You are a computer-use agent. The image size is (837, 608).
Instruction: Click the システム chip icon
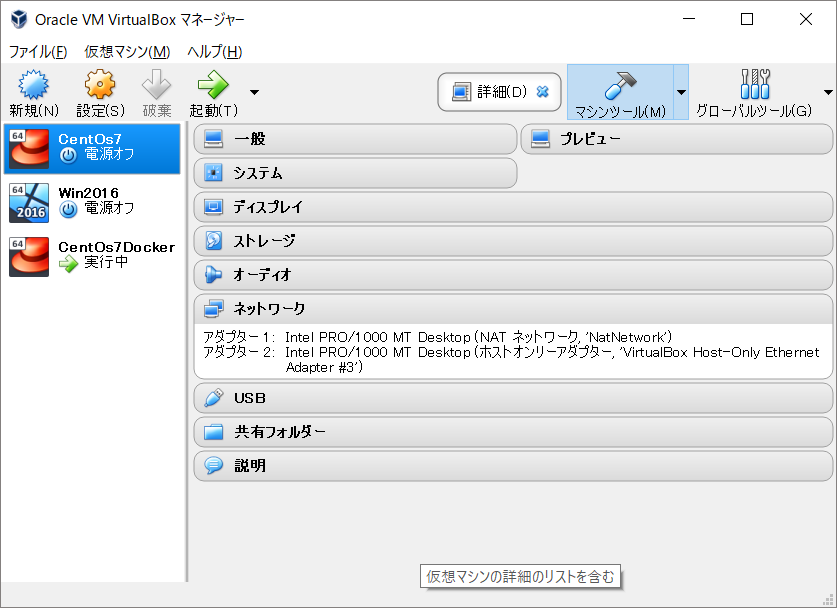(214, 173)
